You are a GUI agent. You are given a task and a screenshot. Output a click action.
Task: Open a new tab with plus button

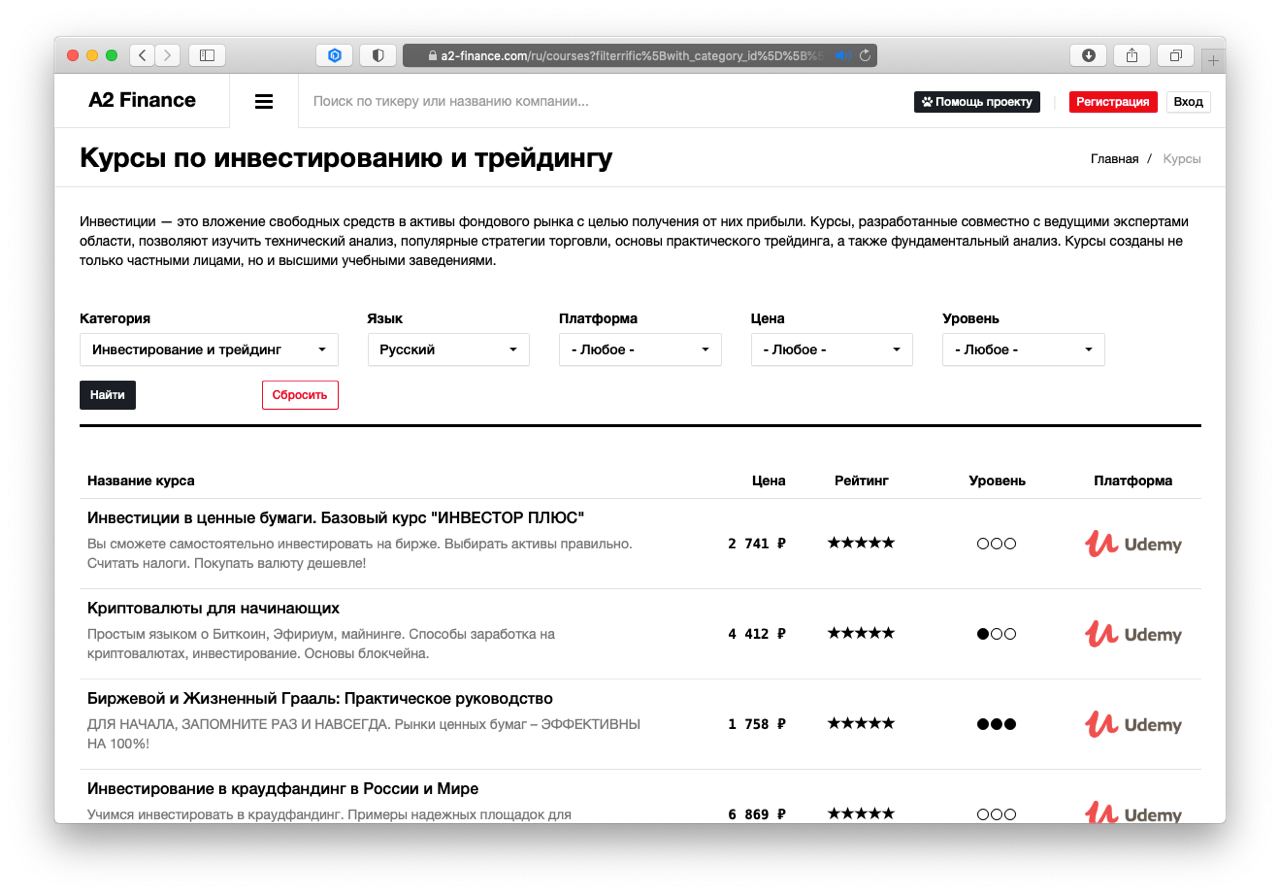(1214, 60)
